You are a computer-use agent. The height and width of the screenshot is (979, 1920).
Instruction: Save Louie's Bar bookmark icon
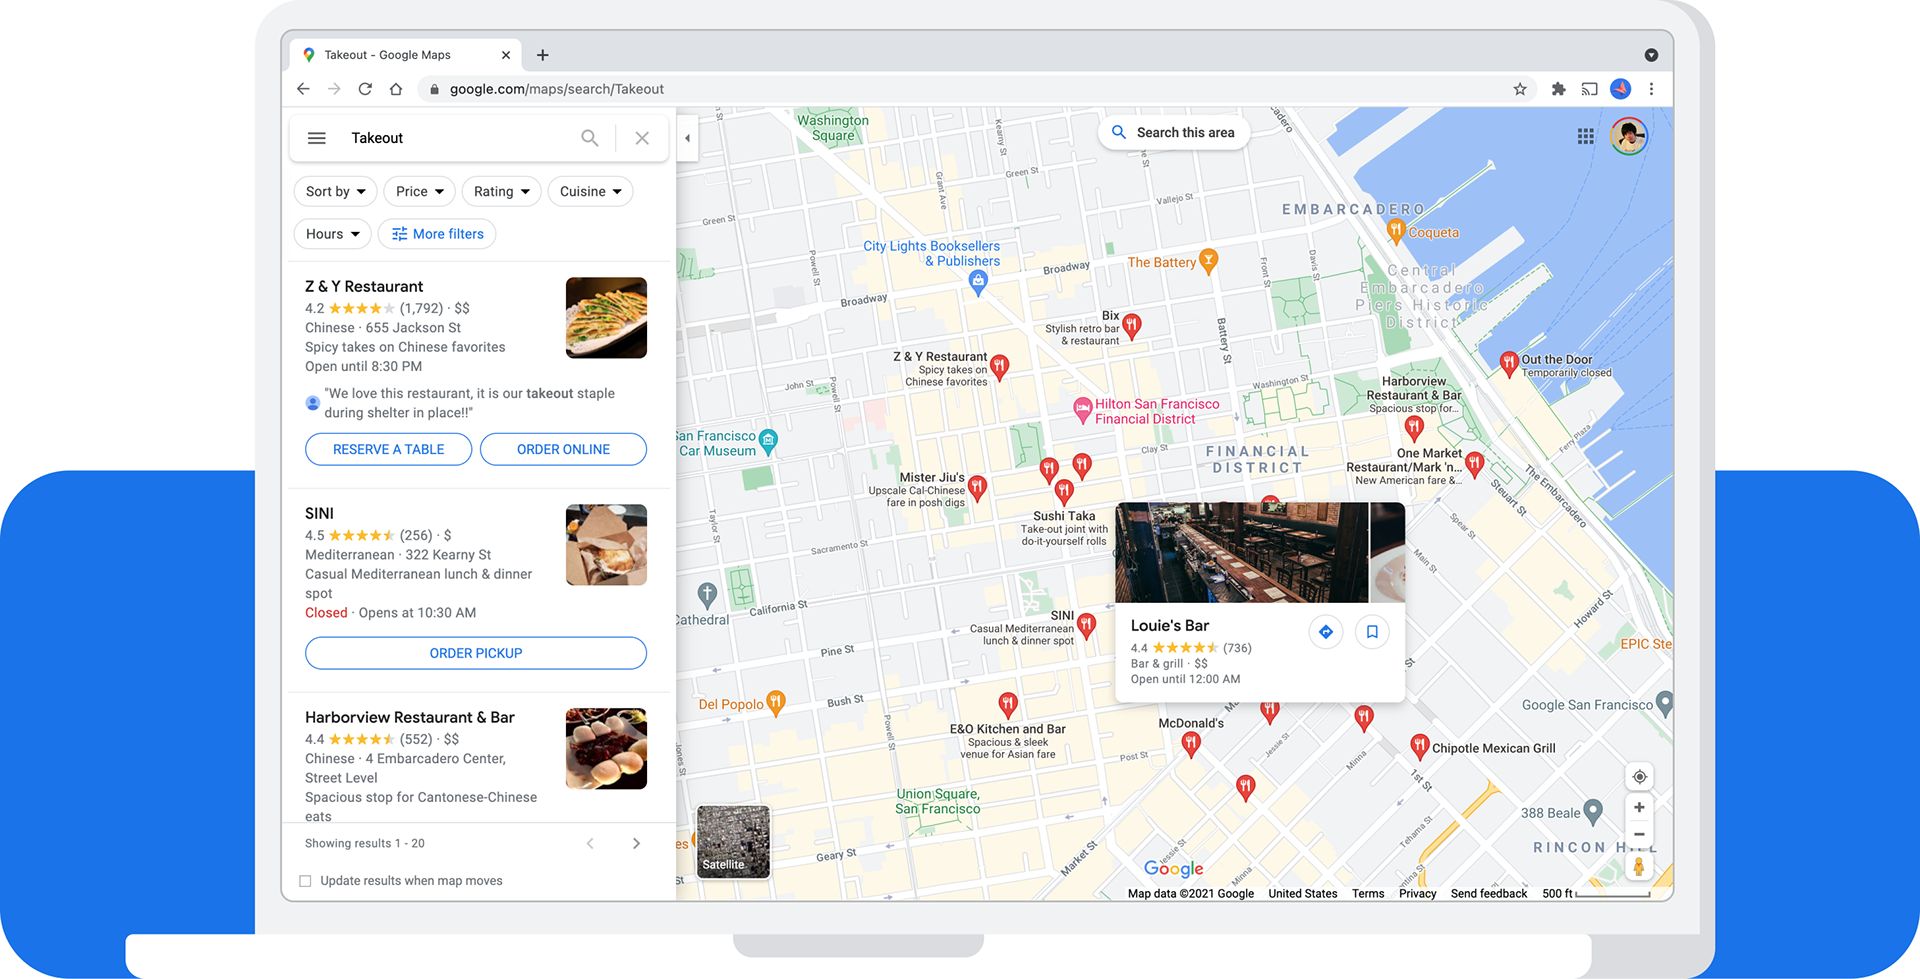point(1372,632)
